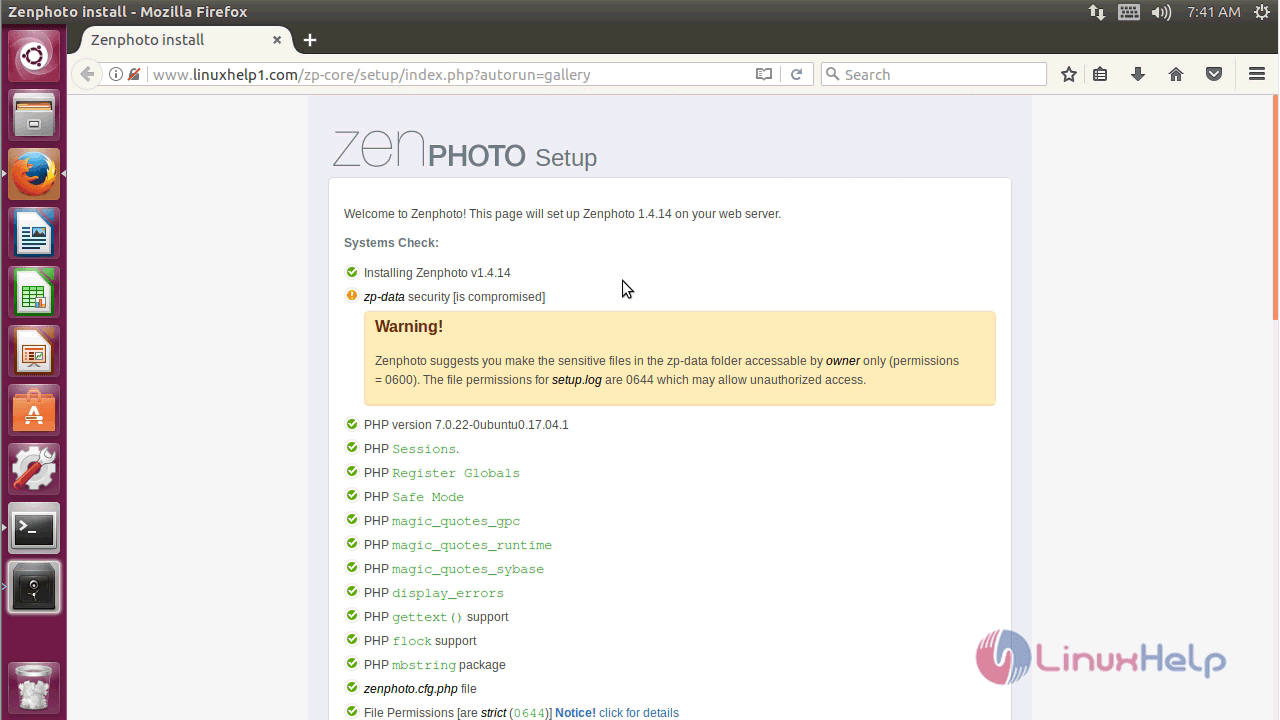Click 'PHP version 7.0.22-0ubuntu0.17.04.1' row

466,425
